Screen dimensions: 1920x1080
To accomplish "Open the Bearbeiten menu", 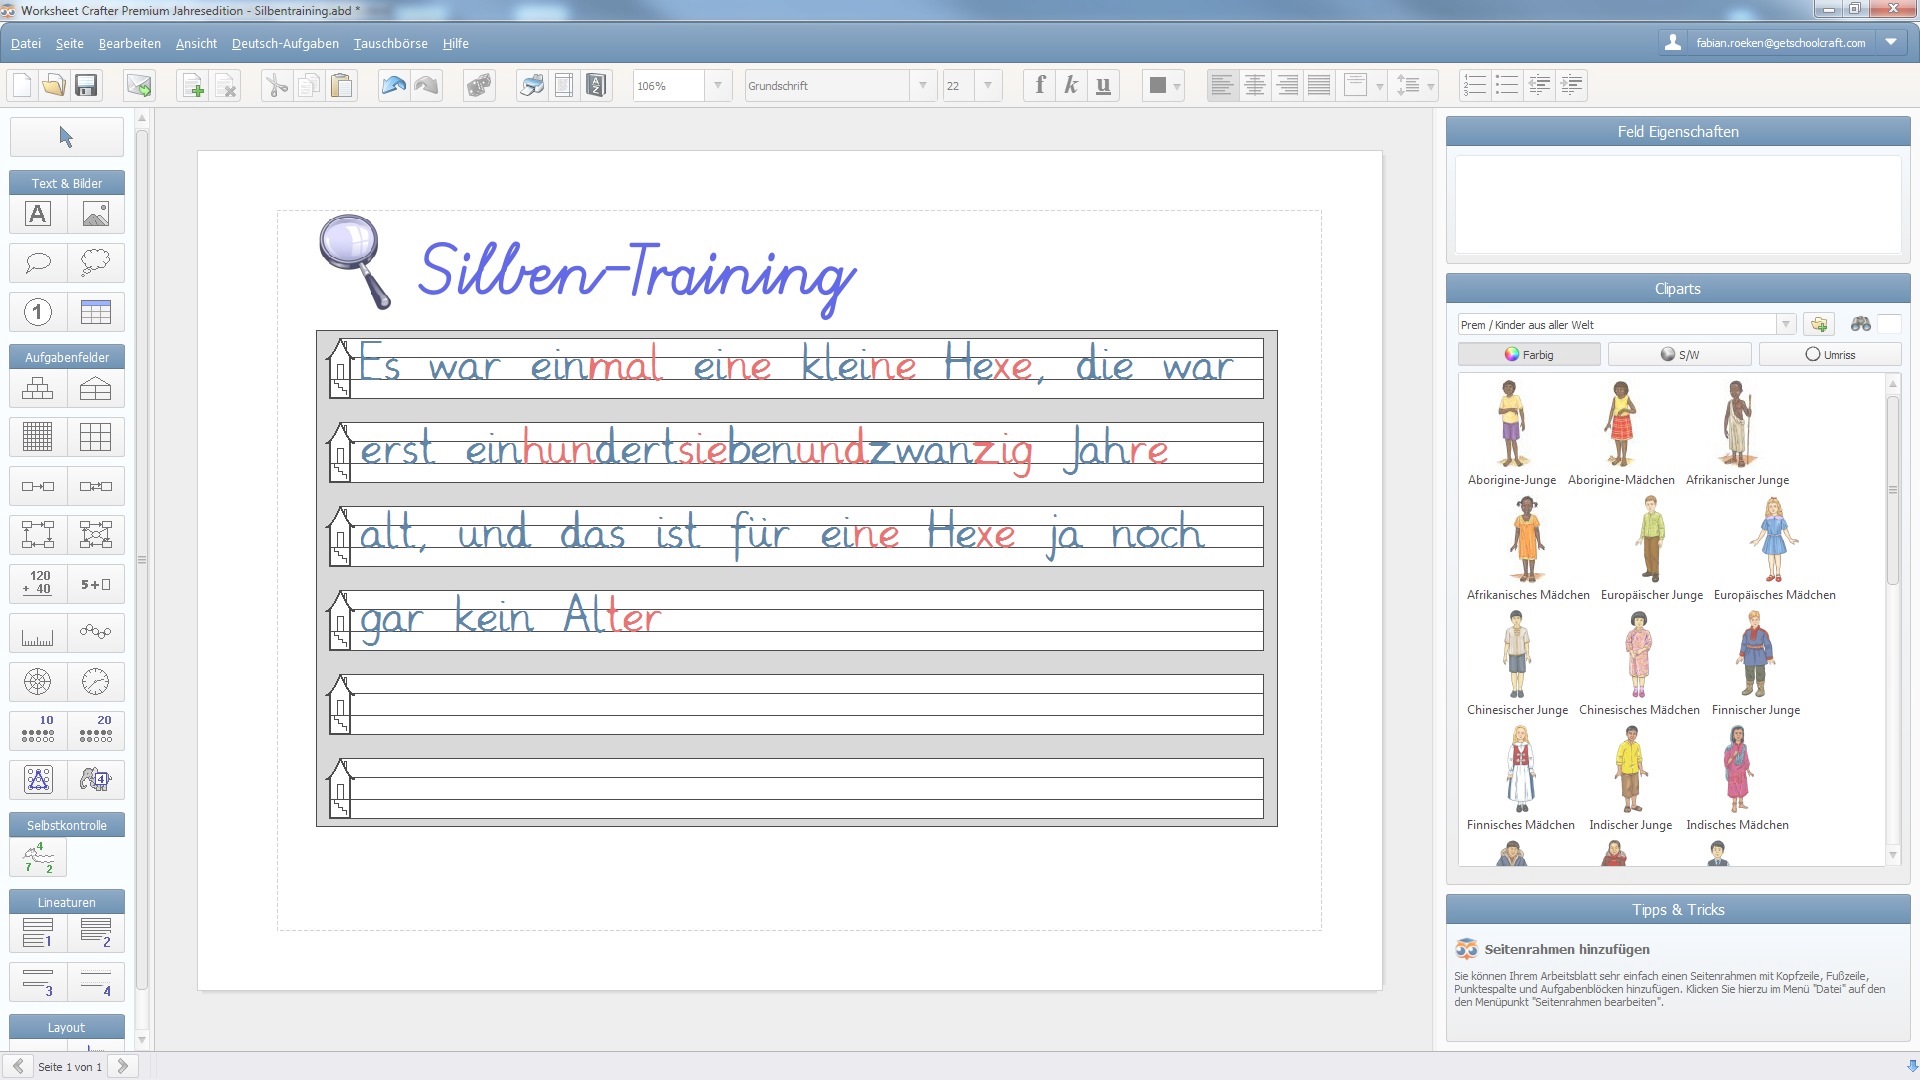I will coord(130,43).
